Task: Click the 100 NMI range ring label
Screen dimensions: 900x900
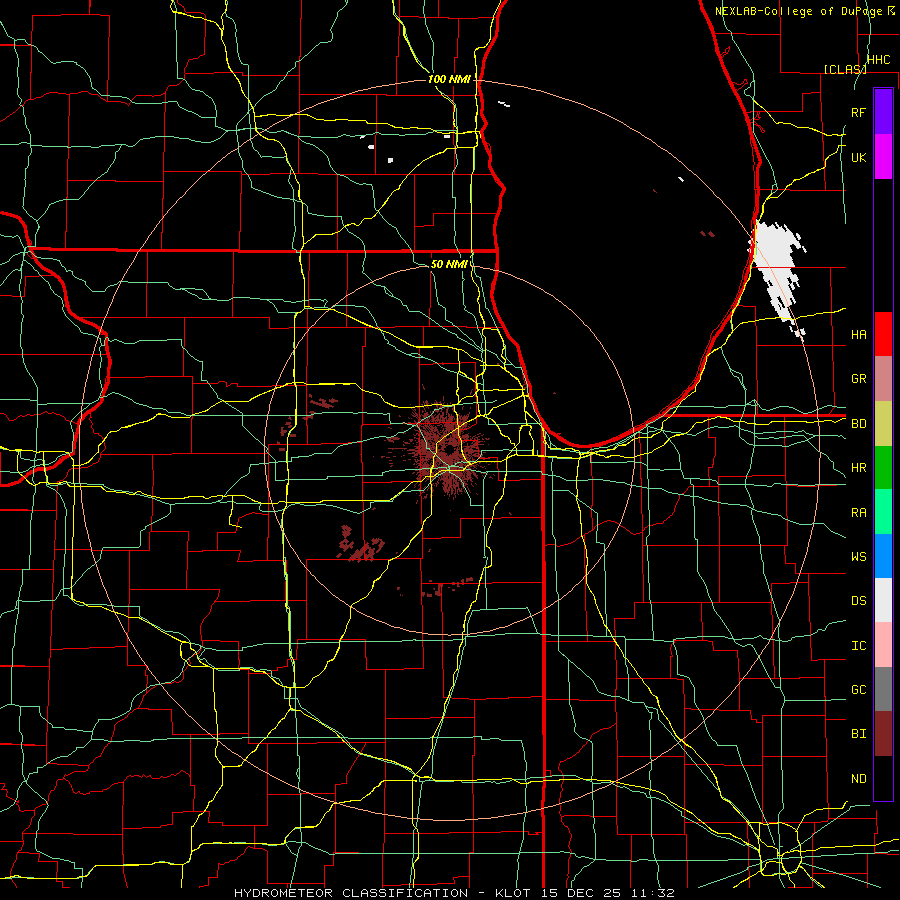Action: coord(449,79)
